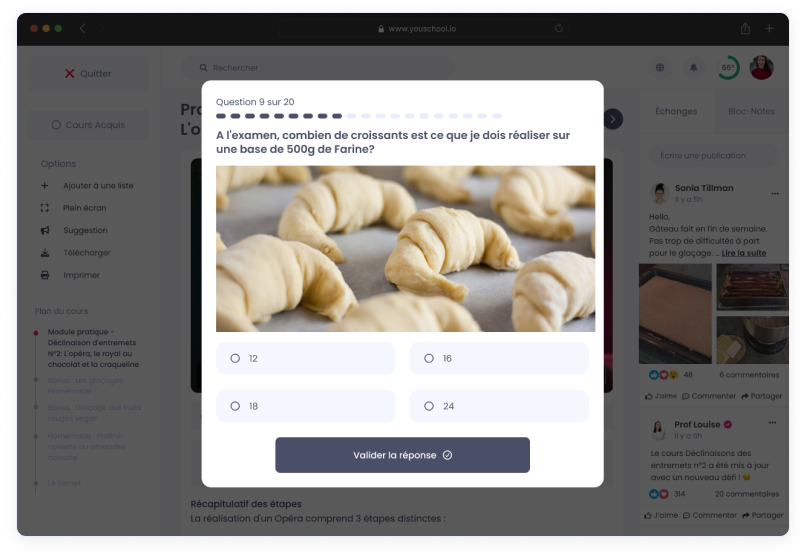Open 6 commentaires link
806x557 pixels.
coord(749,375)
